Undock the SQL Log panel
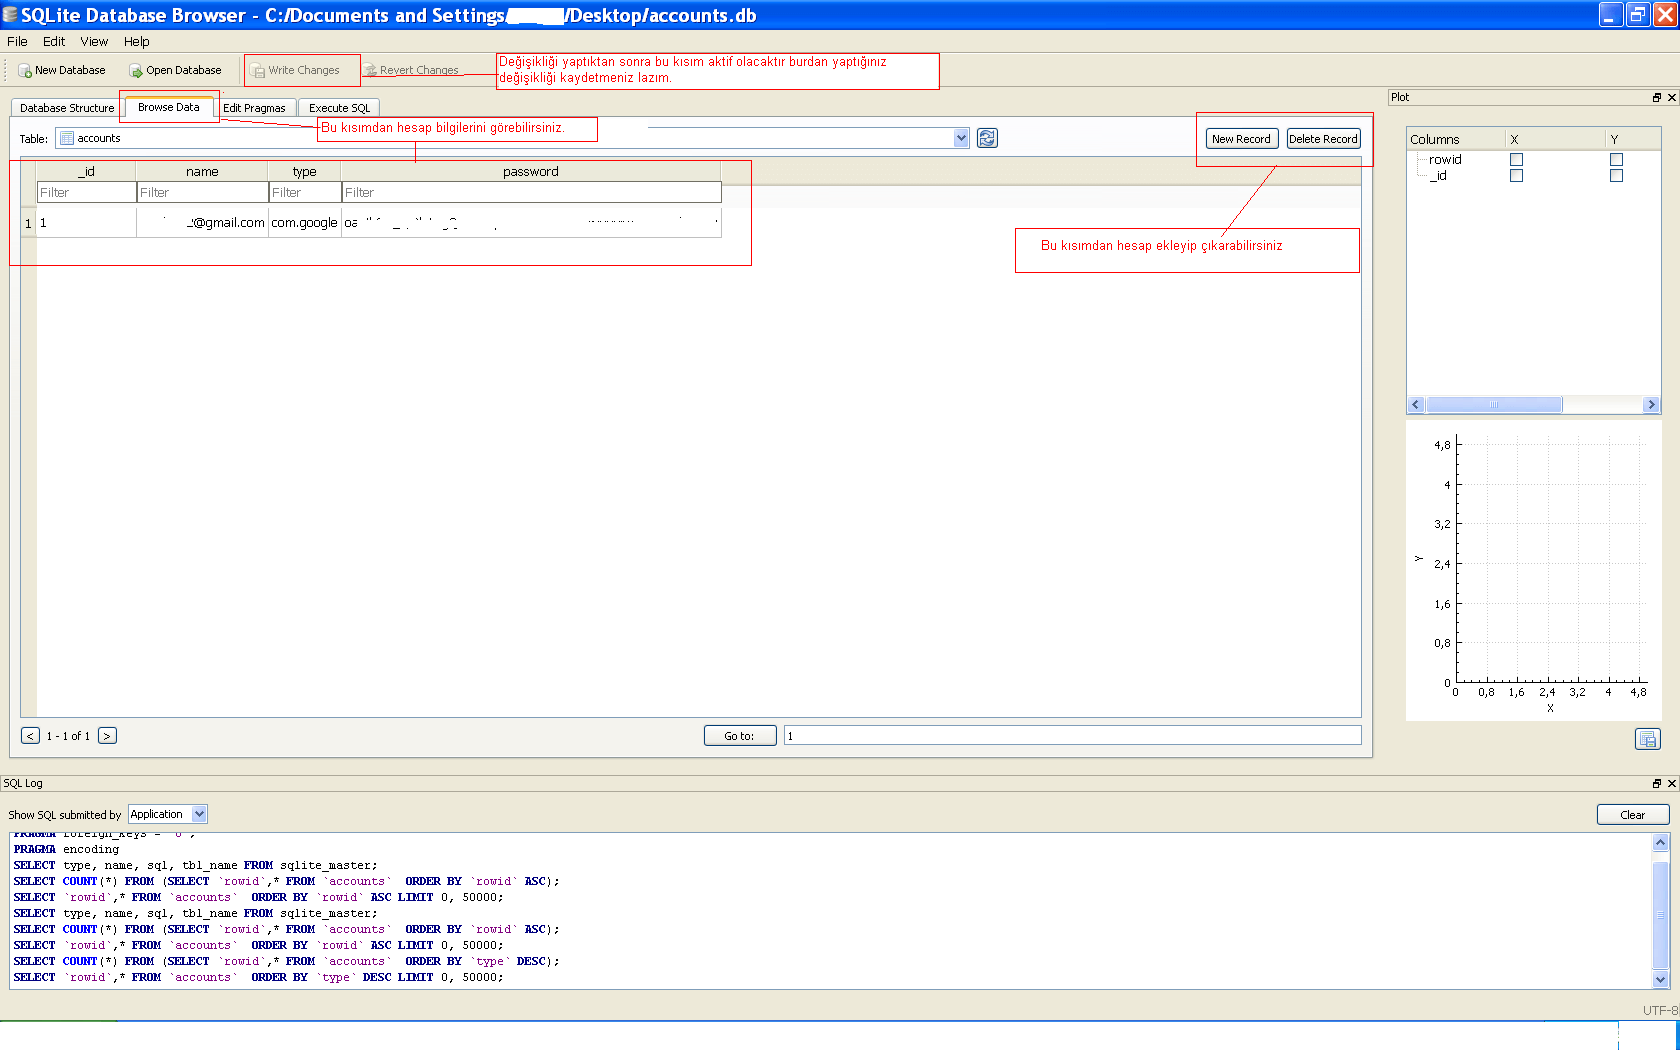 pos(1656,784)
